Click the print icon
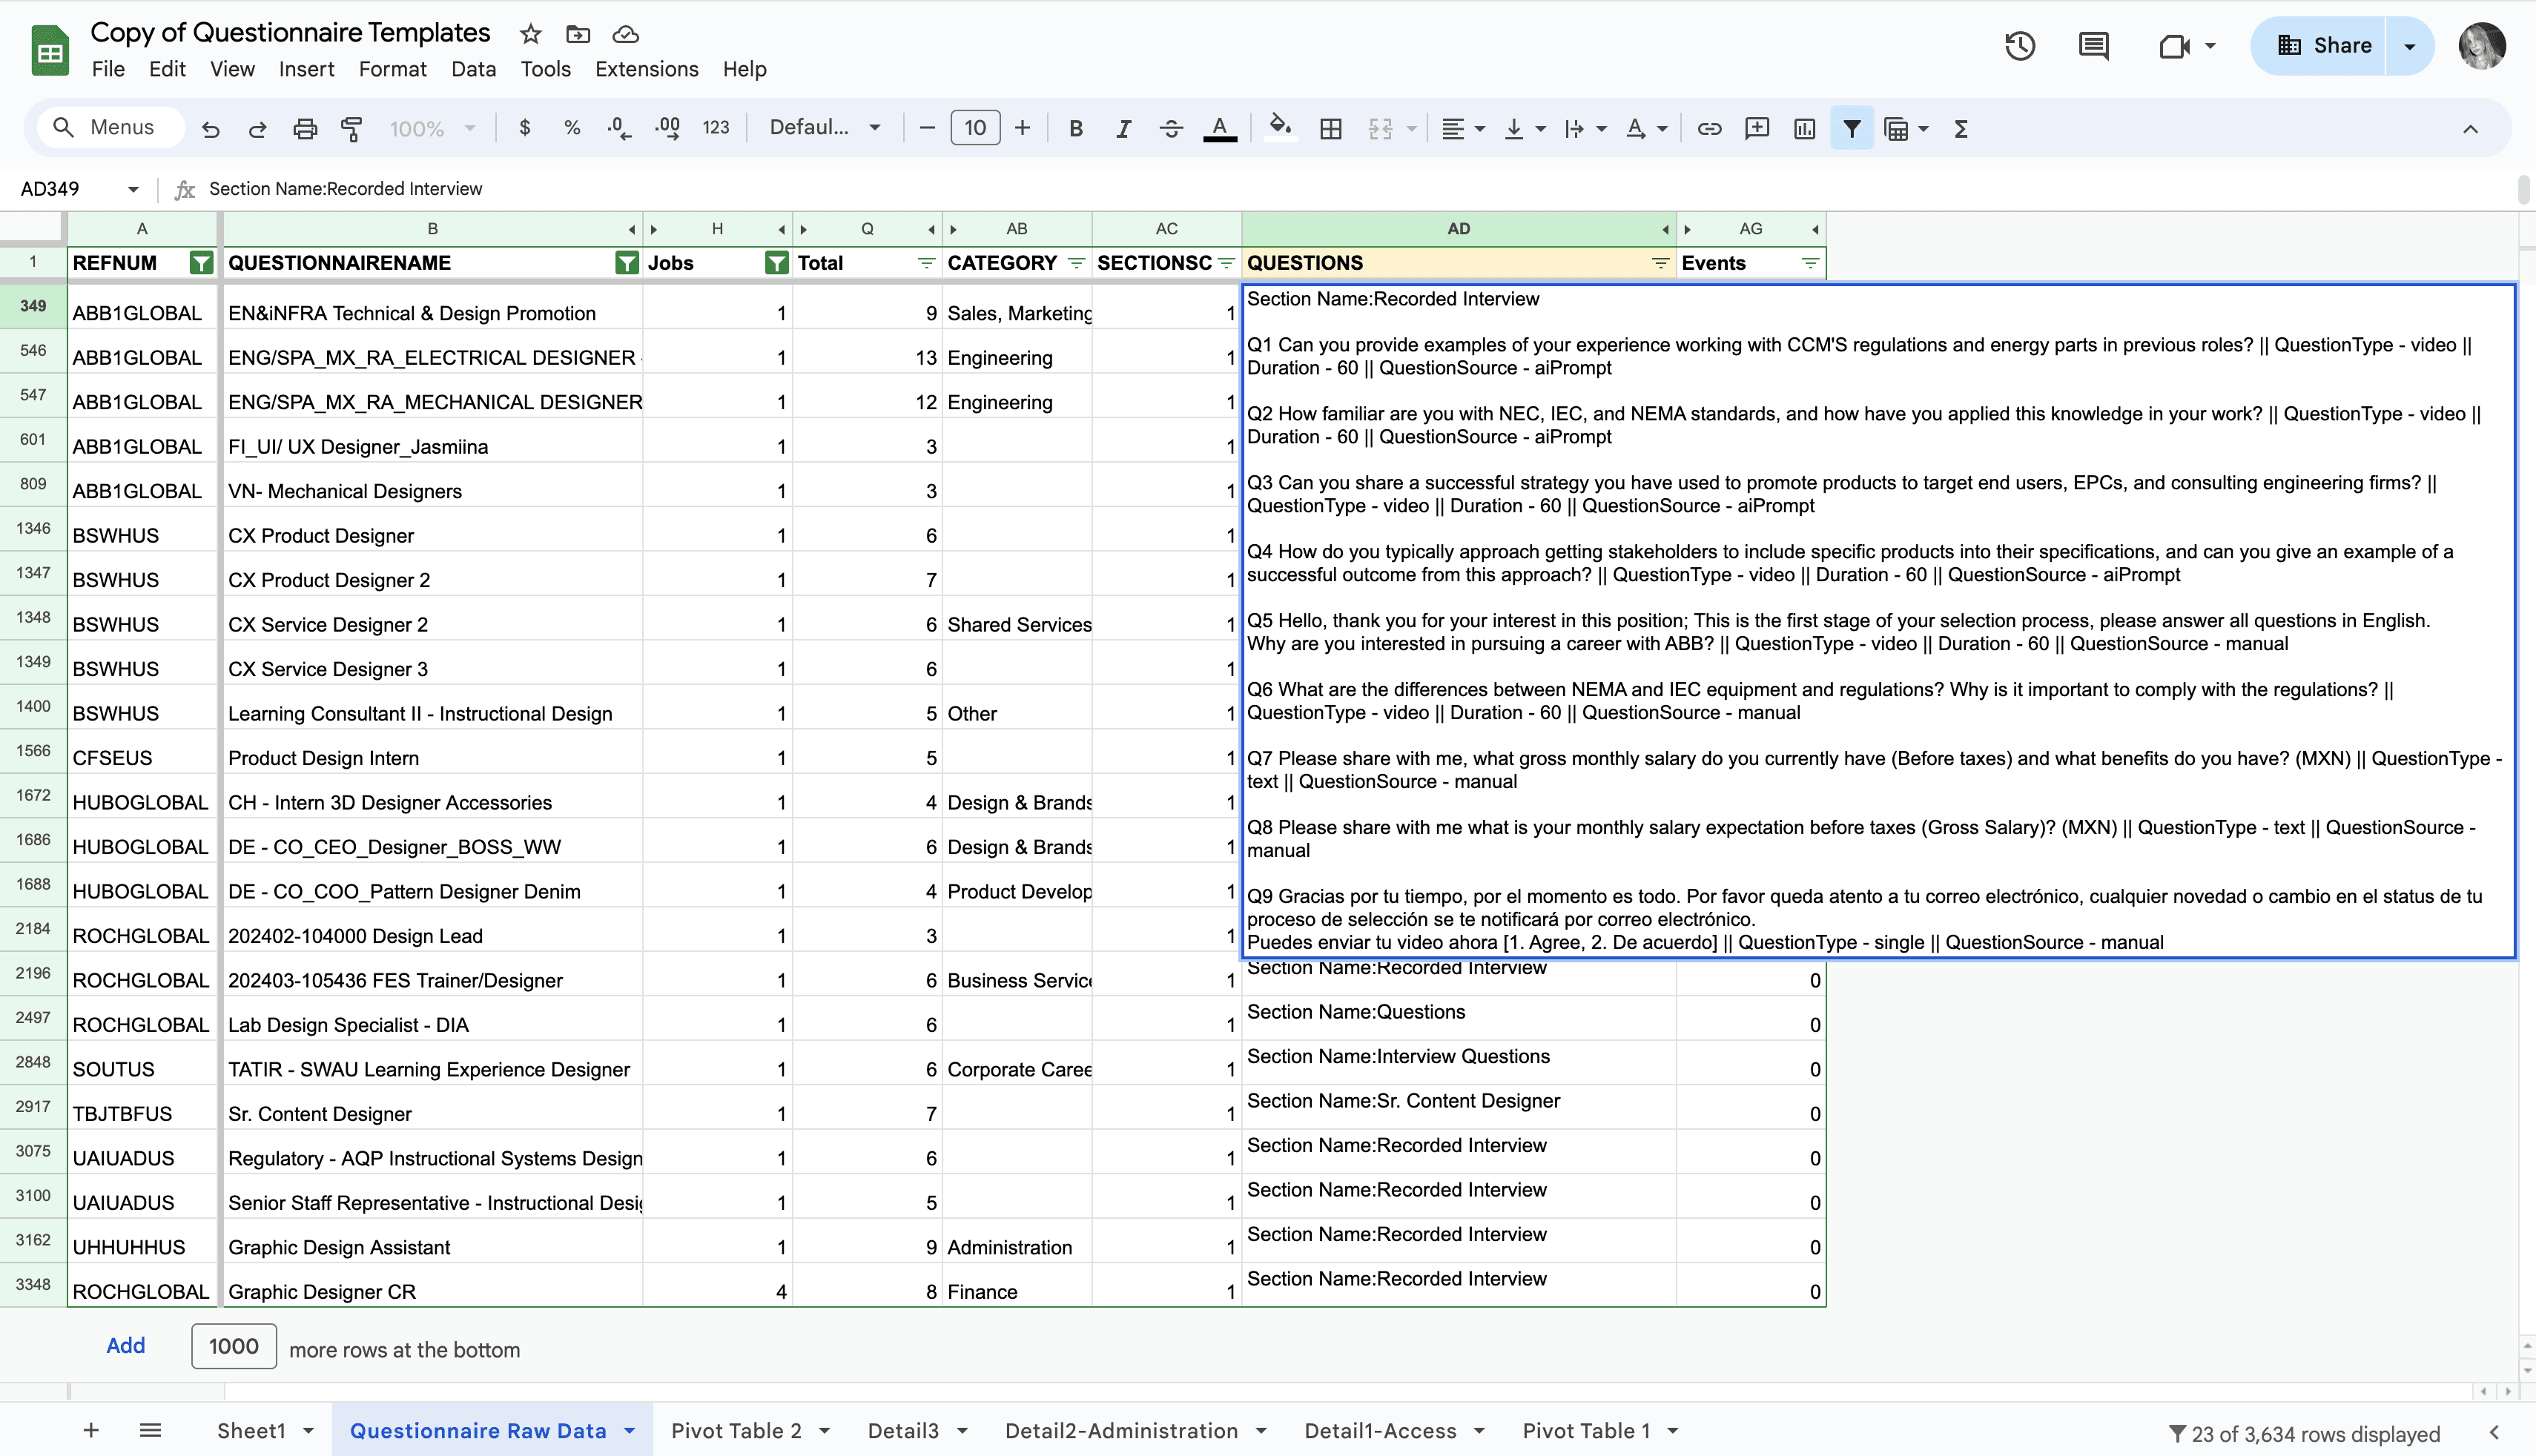2536x1456 pixels. [304, 128]
